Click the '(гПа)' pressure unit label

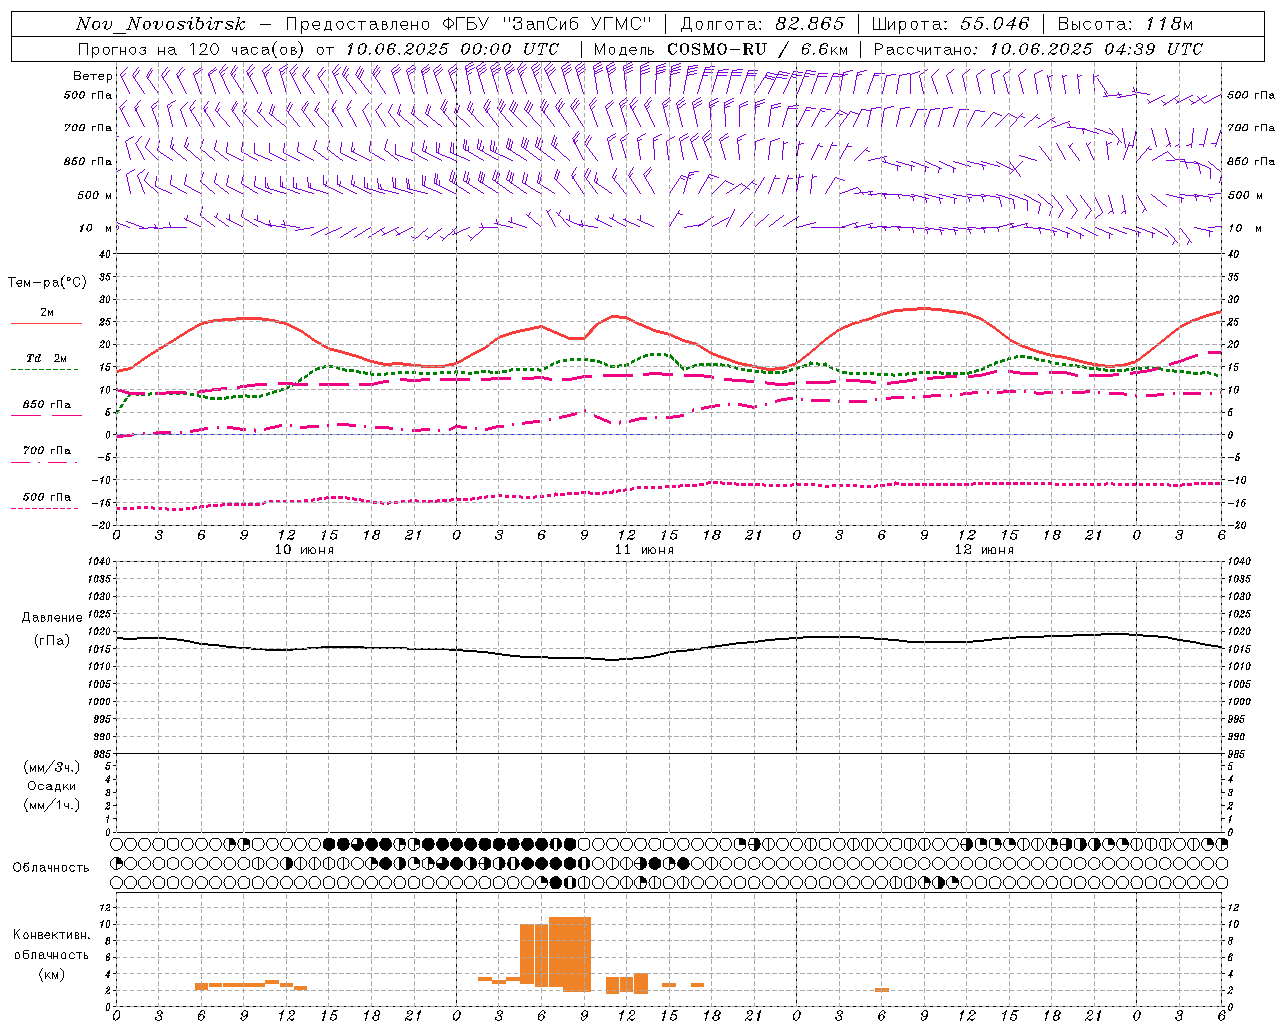tap(52, 640)
